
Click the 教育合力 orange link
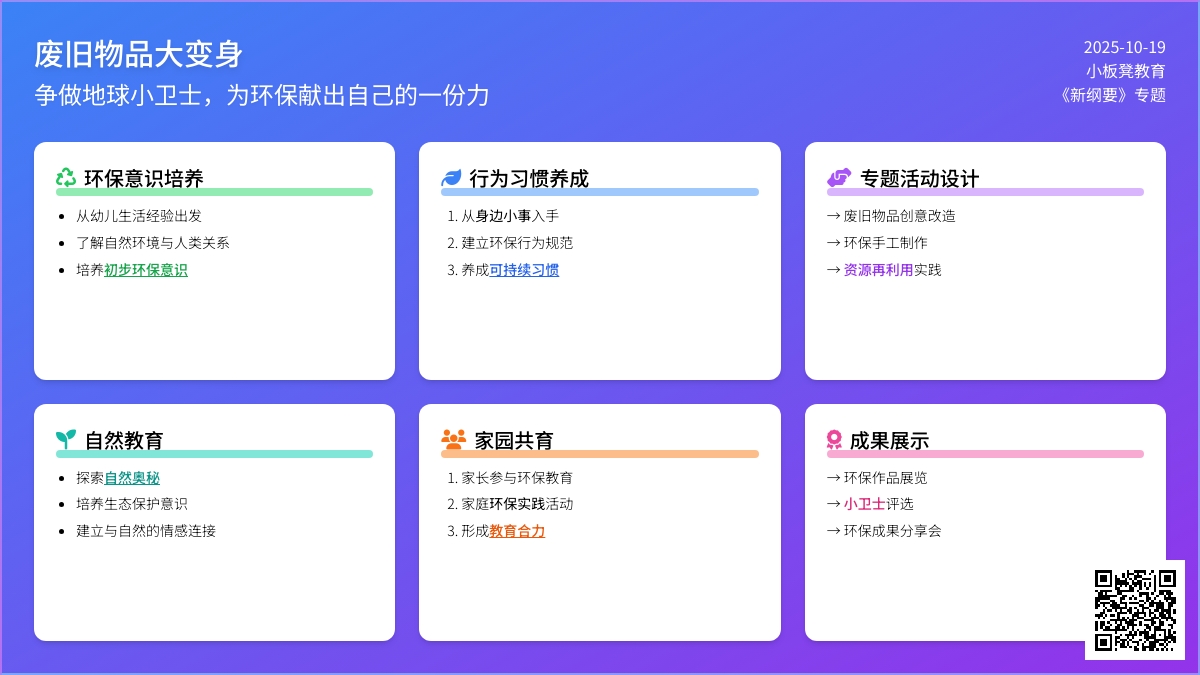pos(517,531)
